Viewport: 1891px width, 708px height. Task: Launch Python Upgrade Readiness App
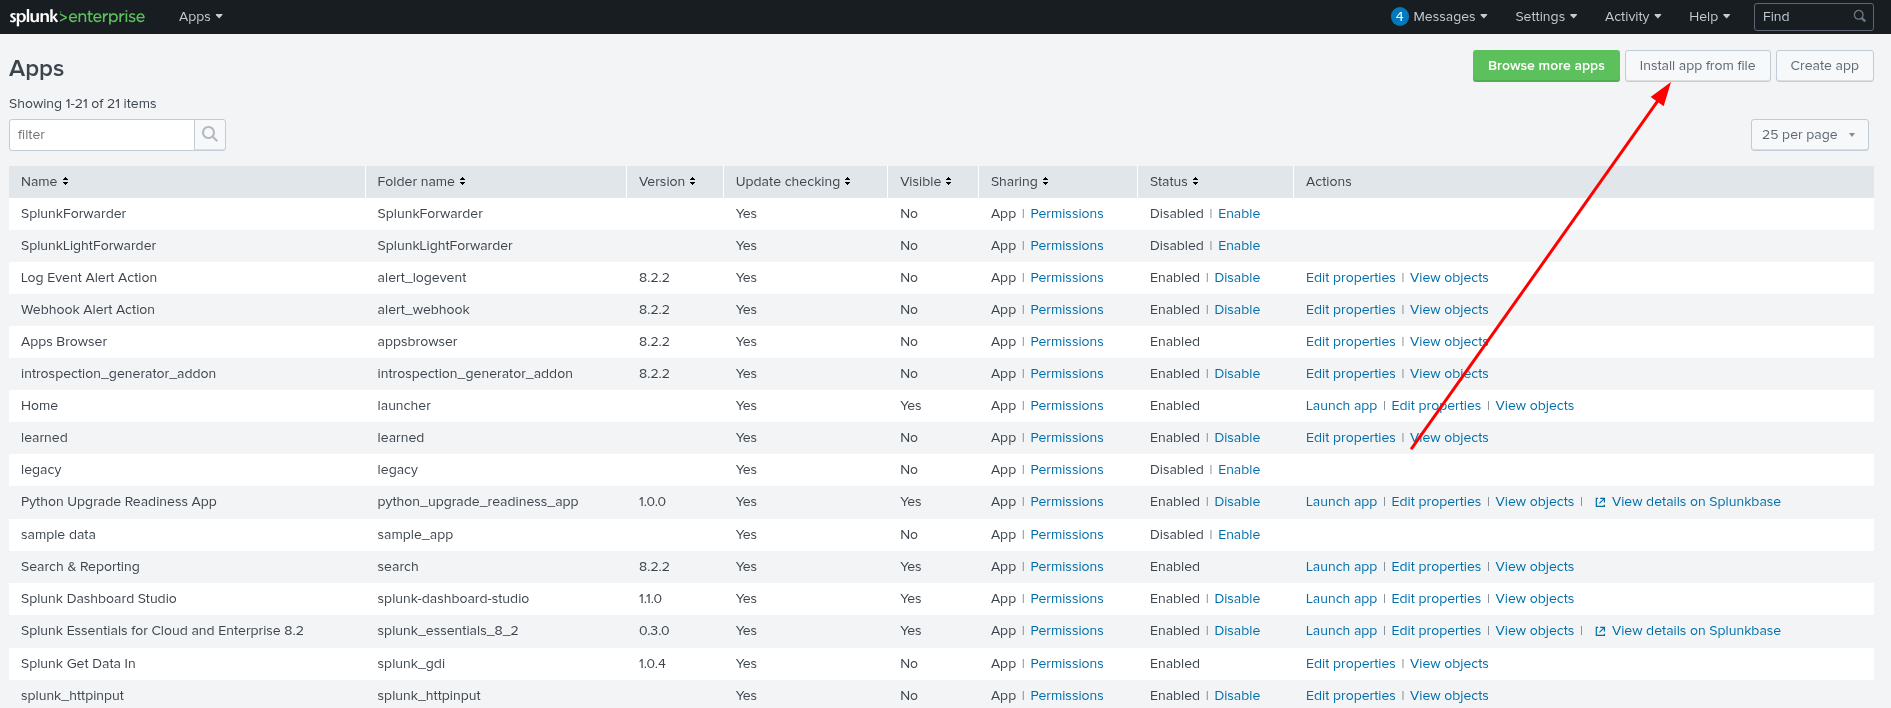pyautogui.click(x=1341, y=502)
